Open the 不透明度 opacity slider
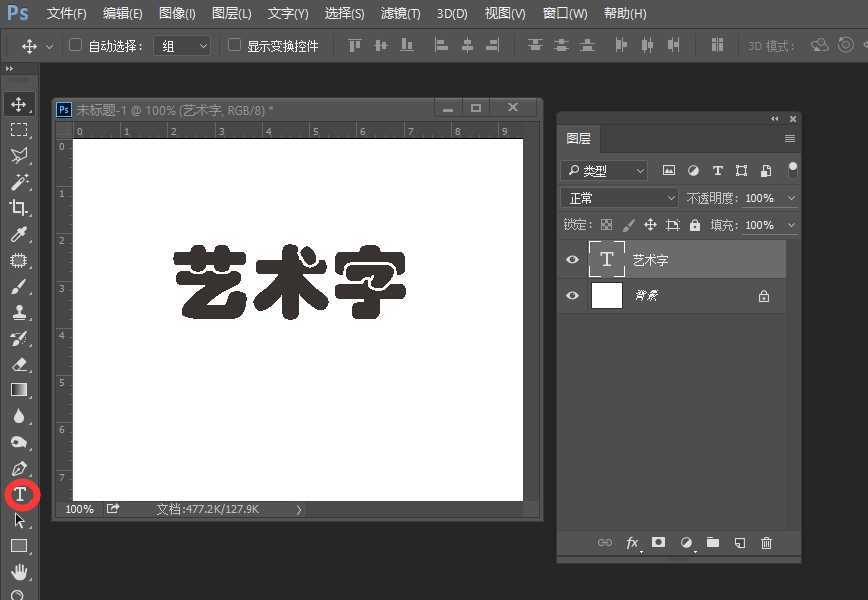 (790, 197)
